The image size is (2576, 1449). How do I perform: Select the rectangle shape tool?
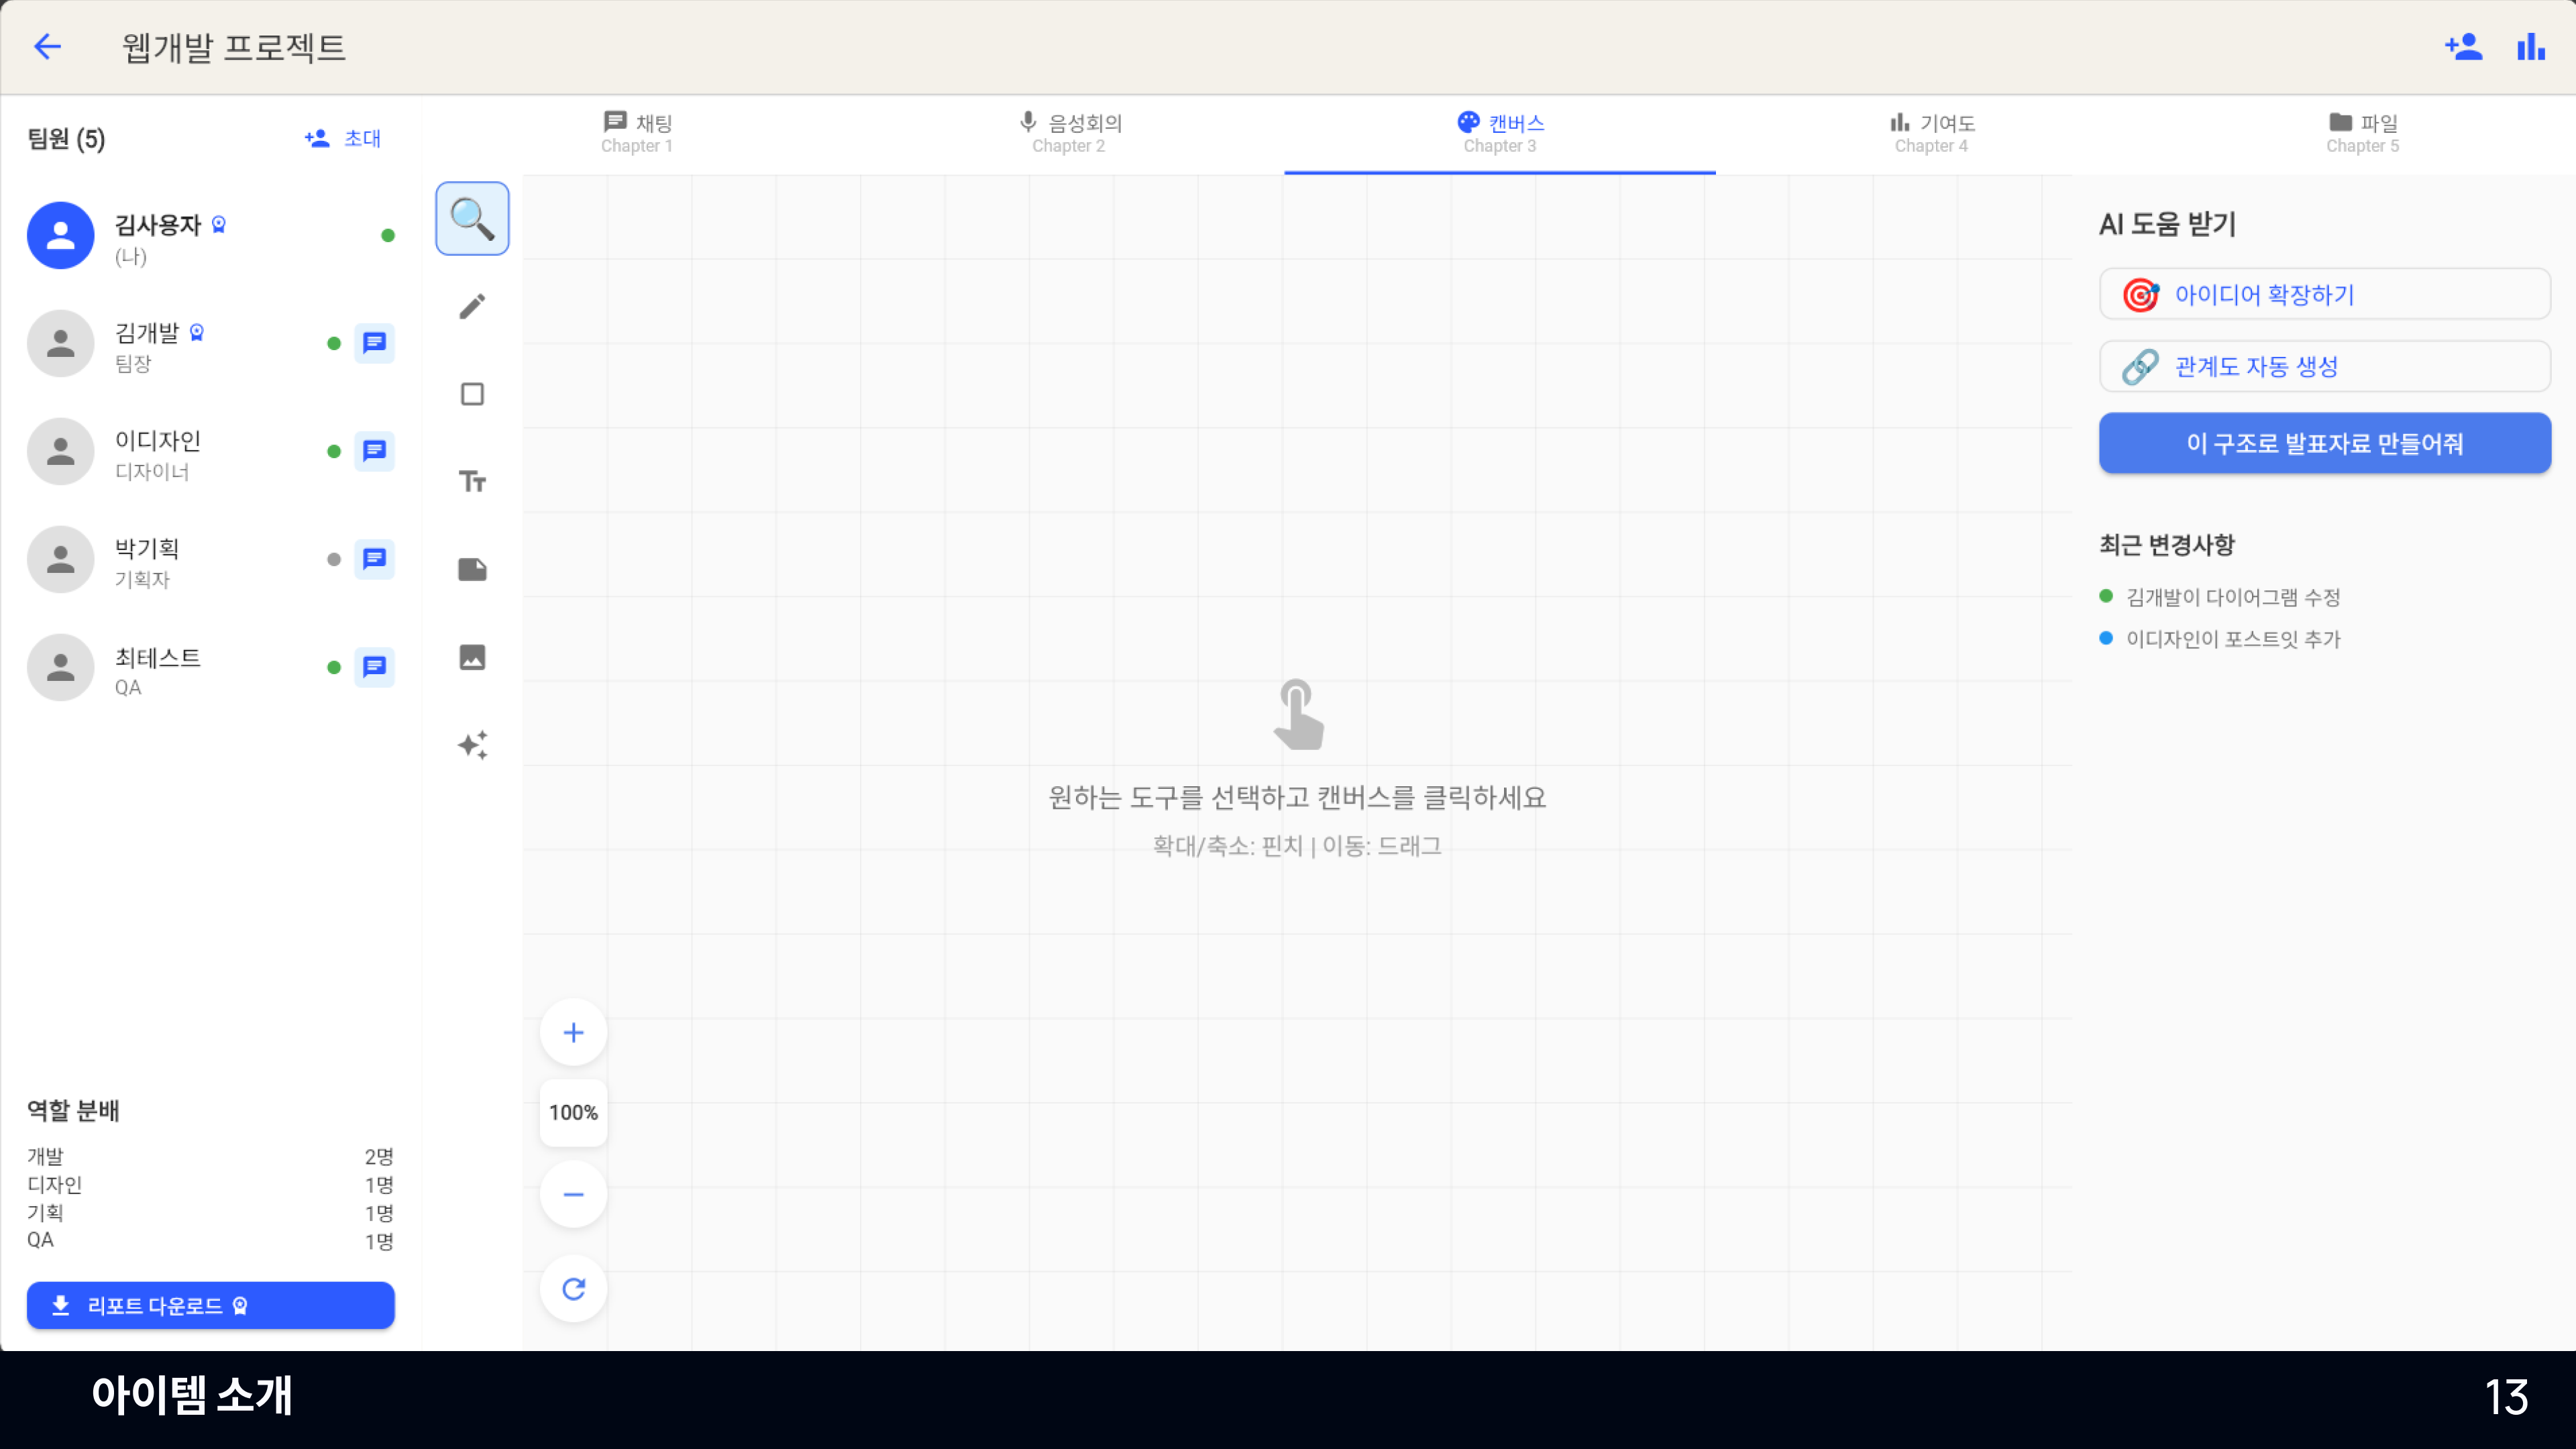pyautogui.click(x=472, y=394)
